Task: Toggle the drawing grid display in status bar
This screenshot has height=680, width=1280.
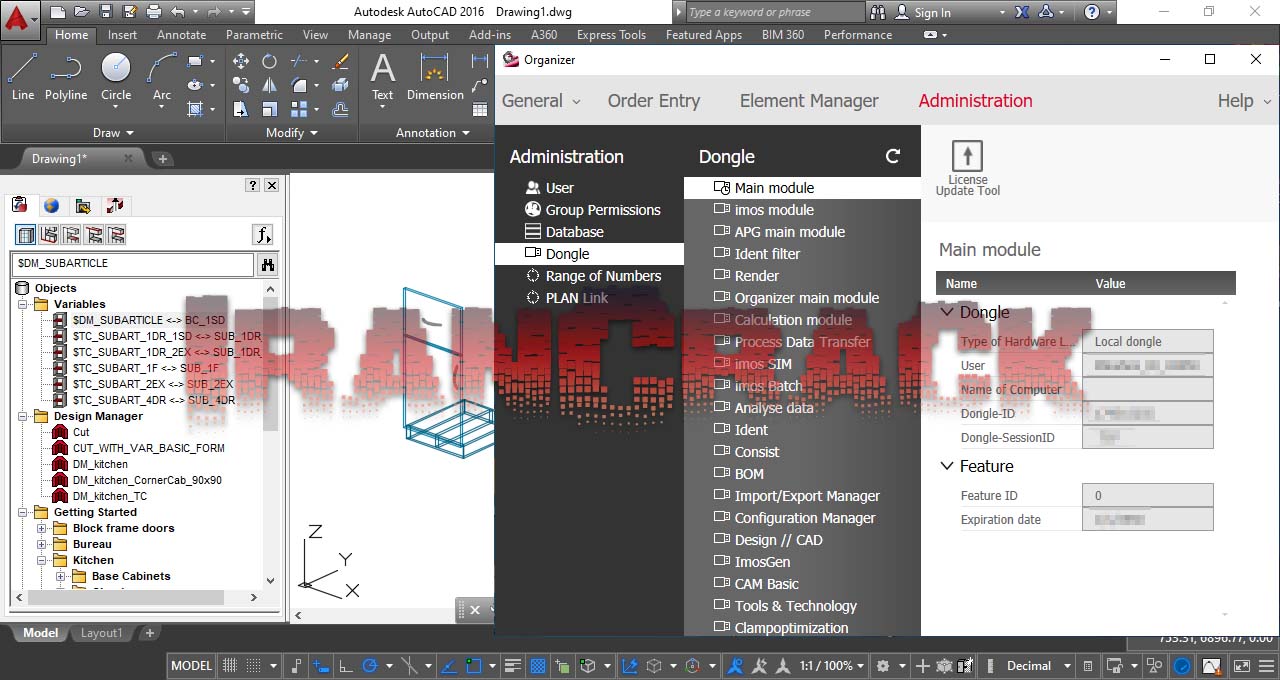Action: (230, 666)
